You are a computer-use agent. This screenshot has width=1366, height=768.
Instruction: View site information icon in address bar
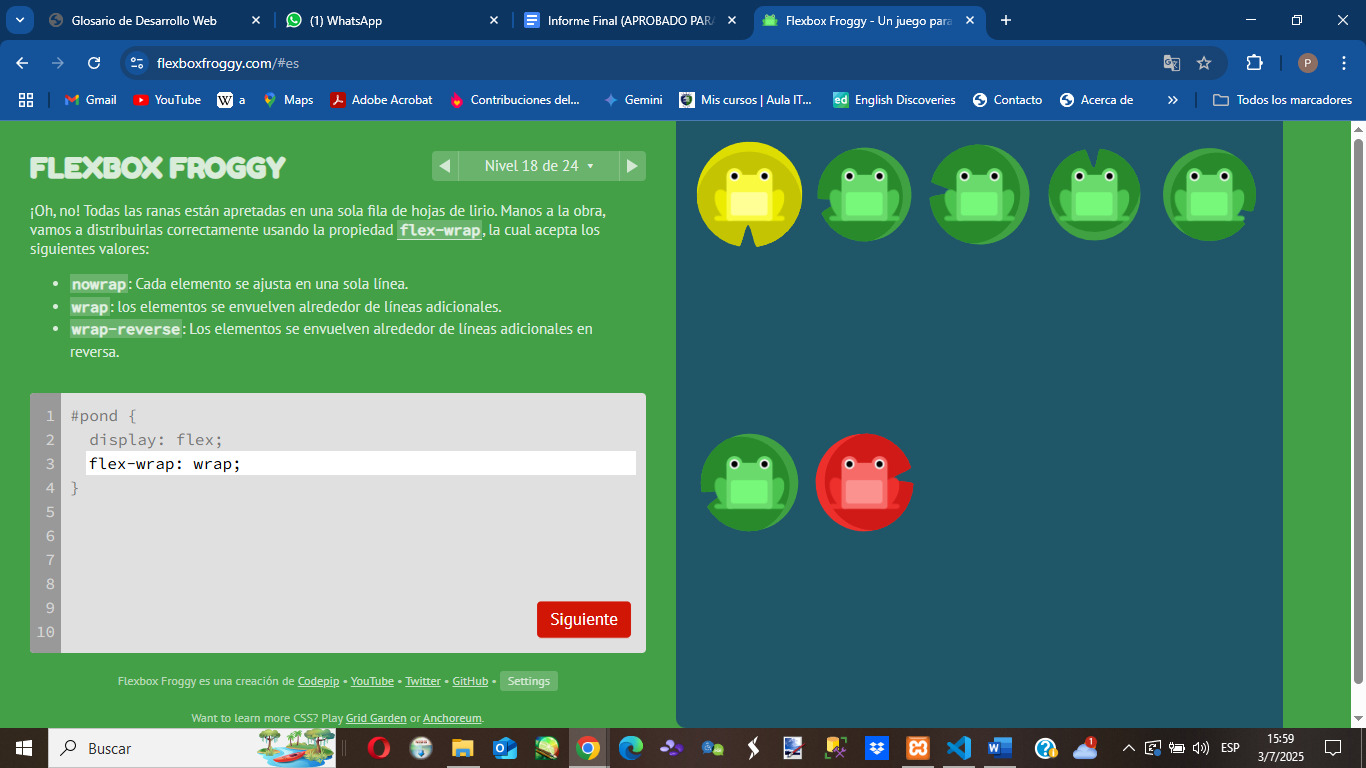click(x=138, y=63)
